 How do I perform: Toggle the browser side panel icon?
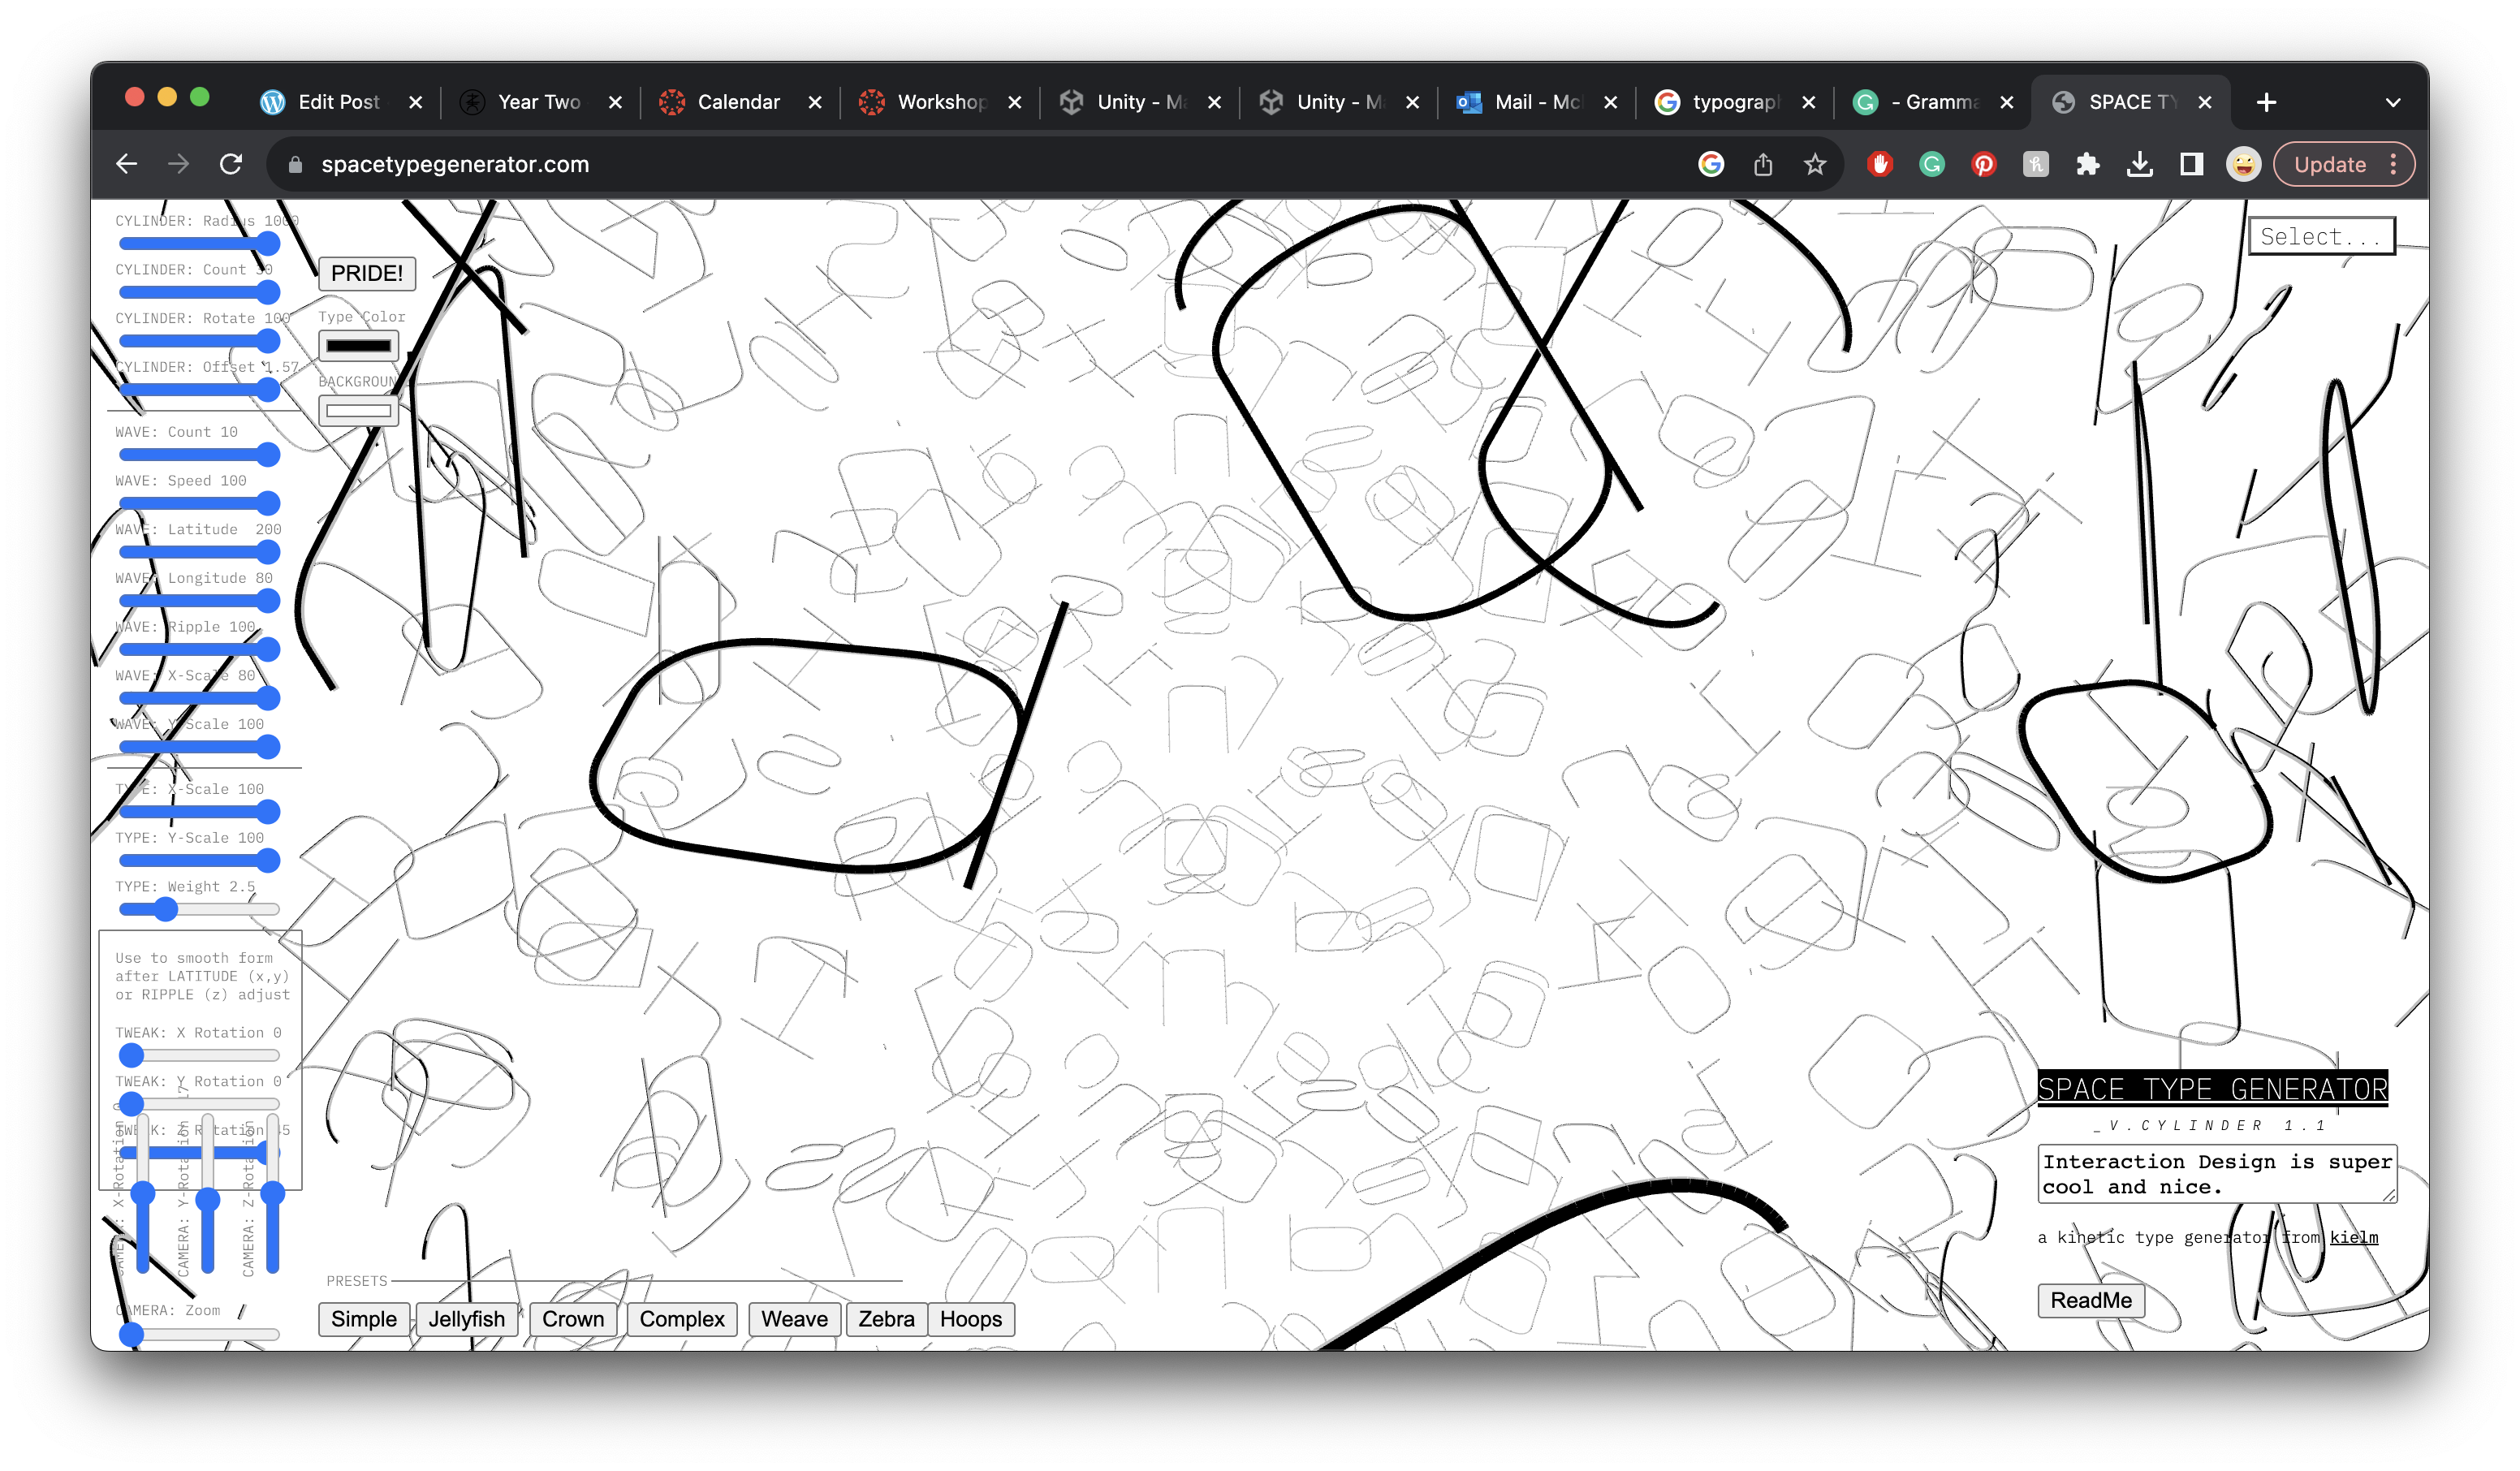pos(2191,164)
